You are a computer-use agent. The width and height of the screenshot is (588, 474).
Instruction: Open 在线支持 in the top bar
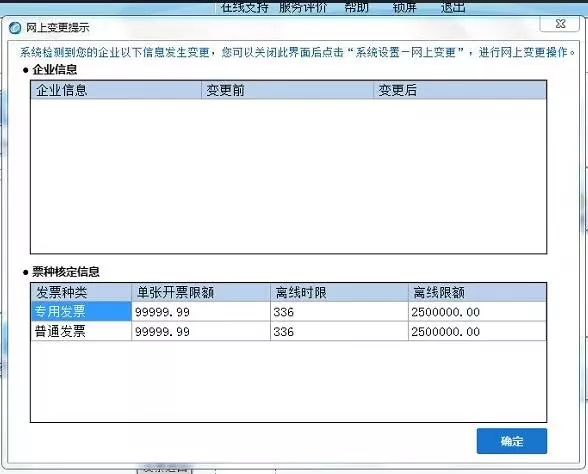point(244,7)
